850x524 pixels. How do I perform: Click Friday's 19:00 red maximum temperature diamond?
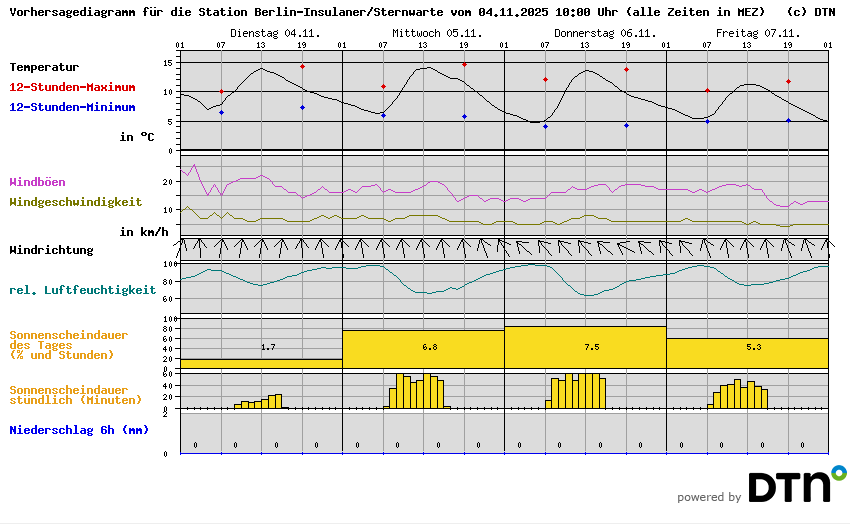click(x=788, y=81)
